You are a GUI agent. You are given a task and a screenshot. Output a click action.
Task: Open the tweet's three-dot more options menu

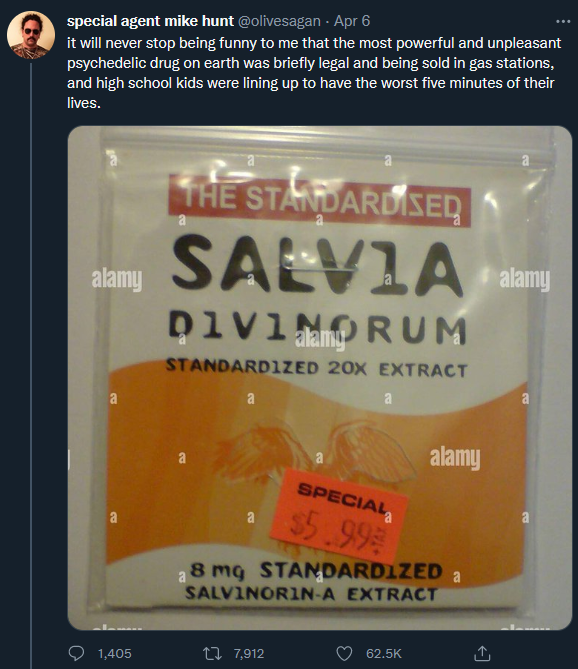(563, 21)
